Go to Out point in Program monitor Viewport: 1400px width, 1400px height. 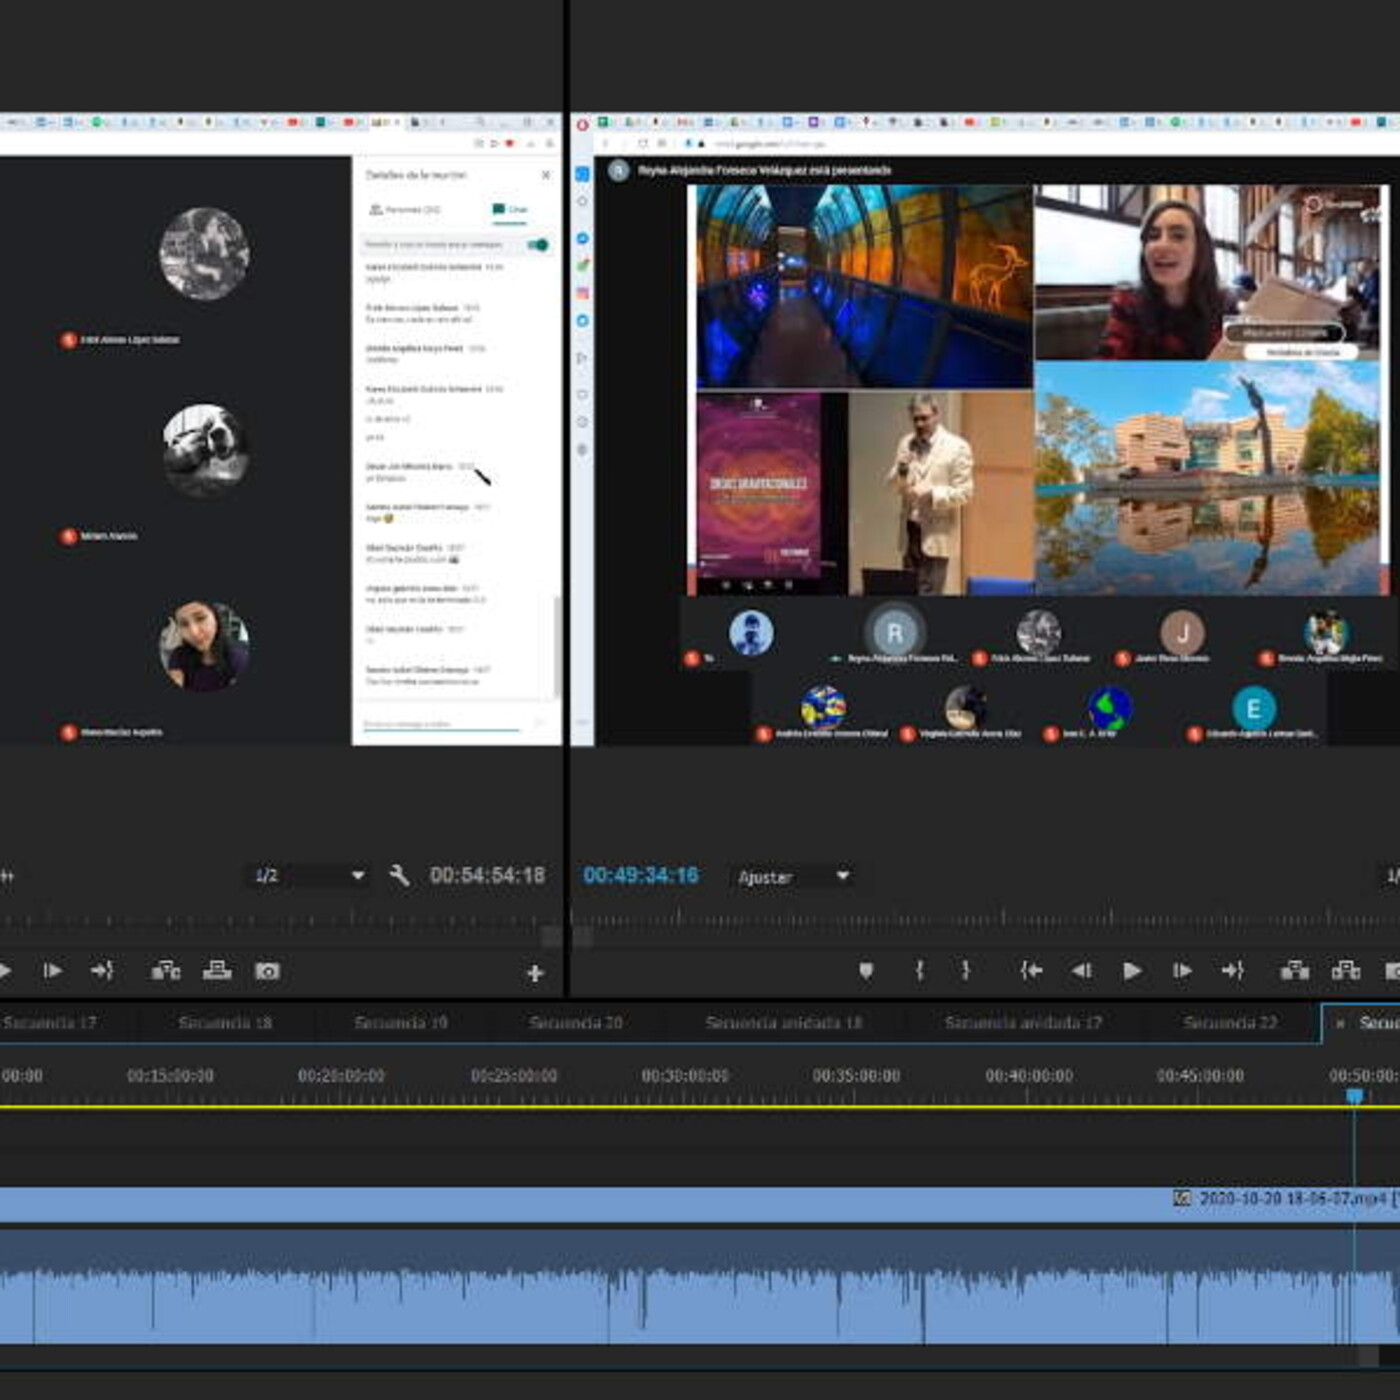click(1232, 970)
